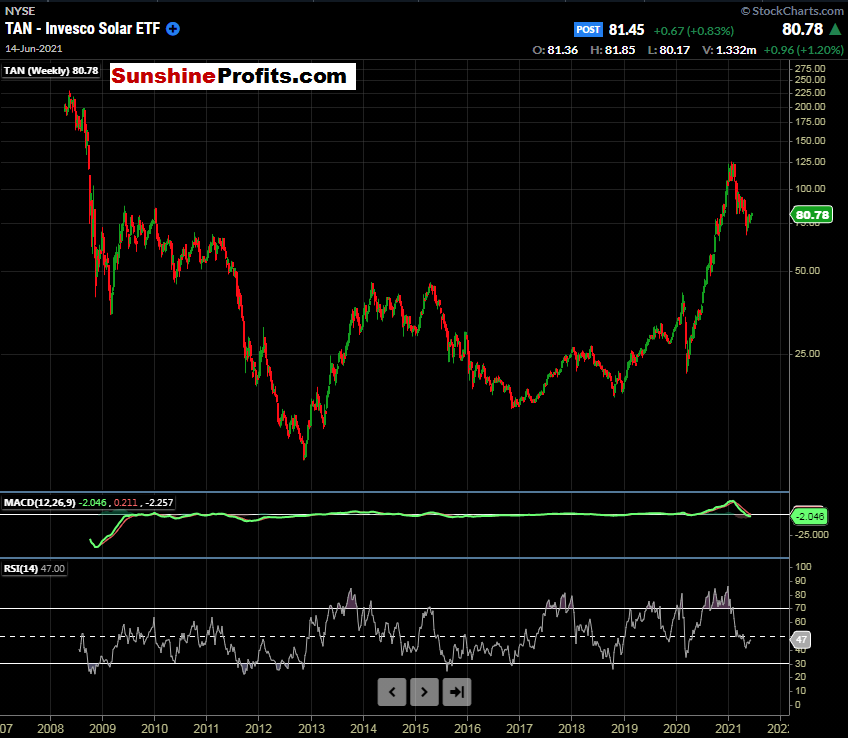This screenshot has width=848, height=738.
Task: Advance the chart with the right arrow button
Action: click(x=425, y=692)
